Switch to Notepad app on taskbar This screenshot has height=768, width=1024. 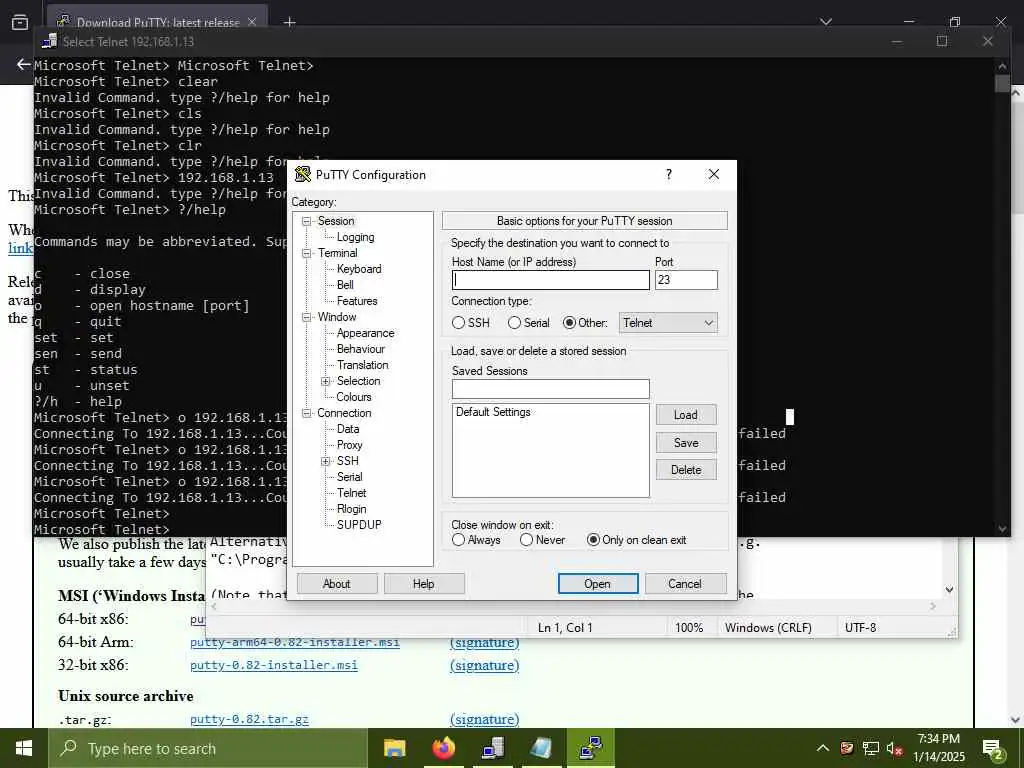(541, 748)
